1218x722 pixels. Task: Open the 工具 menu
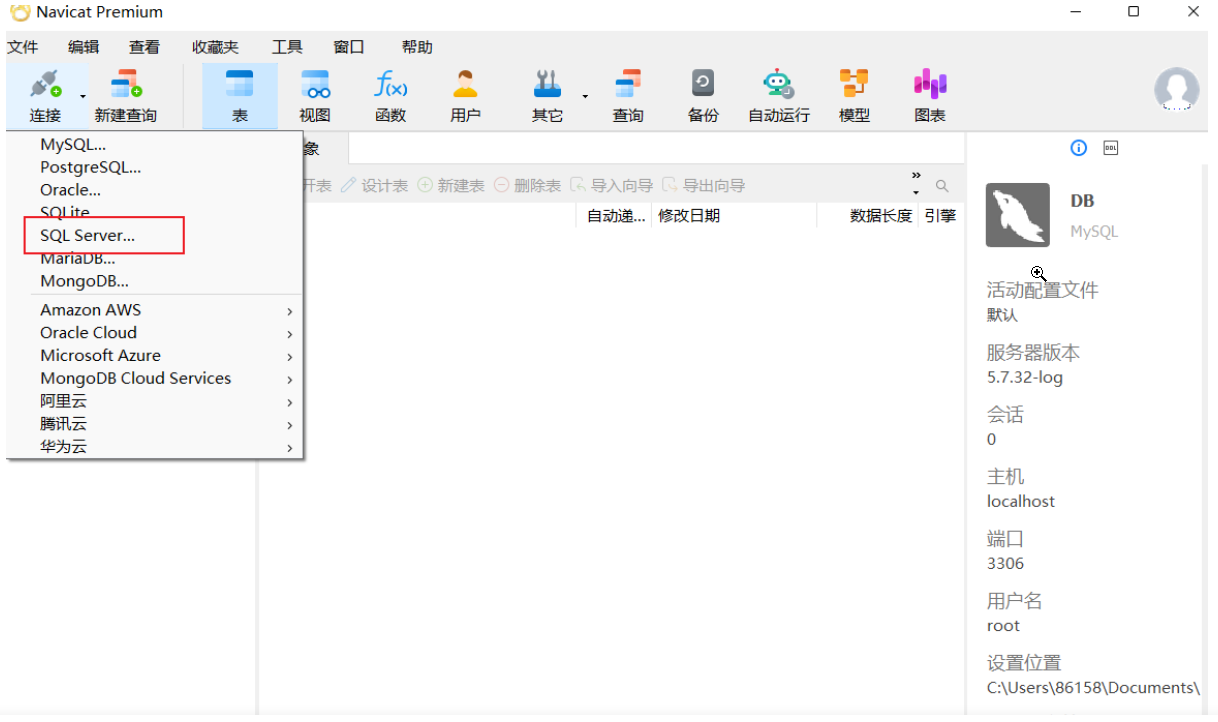[287, 47]
